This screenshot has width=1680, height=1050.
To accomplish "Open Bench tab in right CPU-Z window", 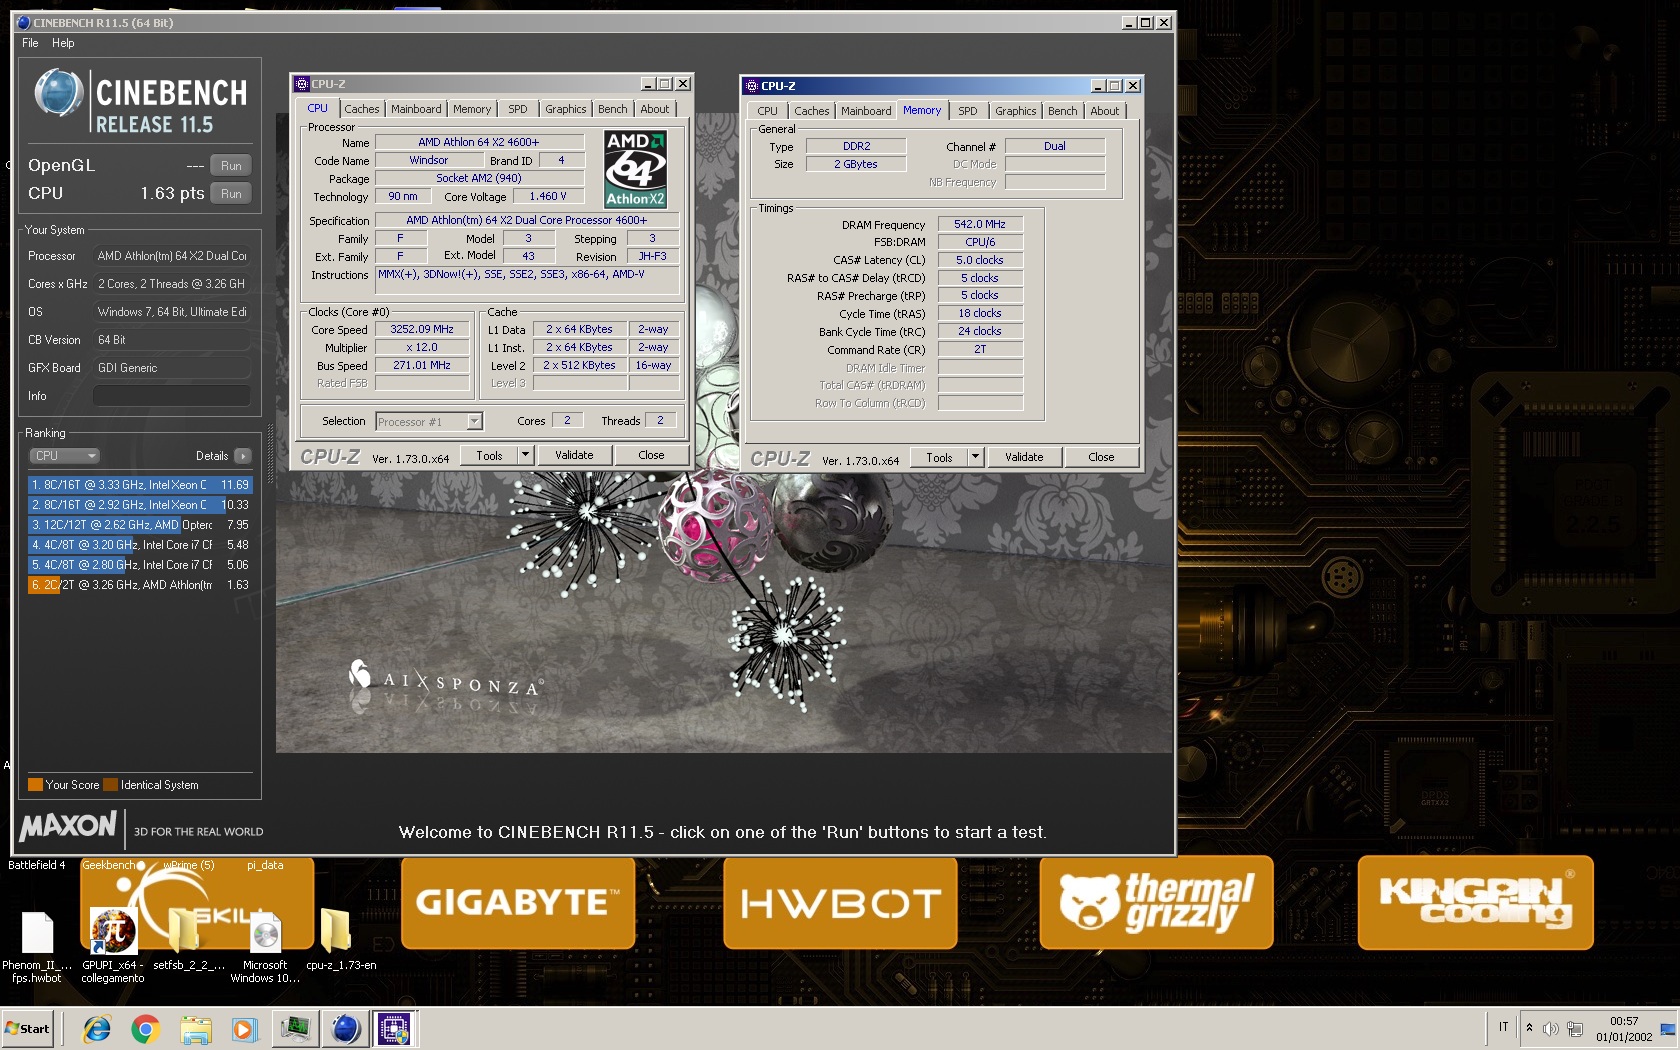I will (x=1063, y=111).
